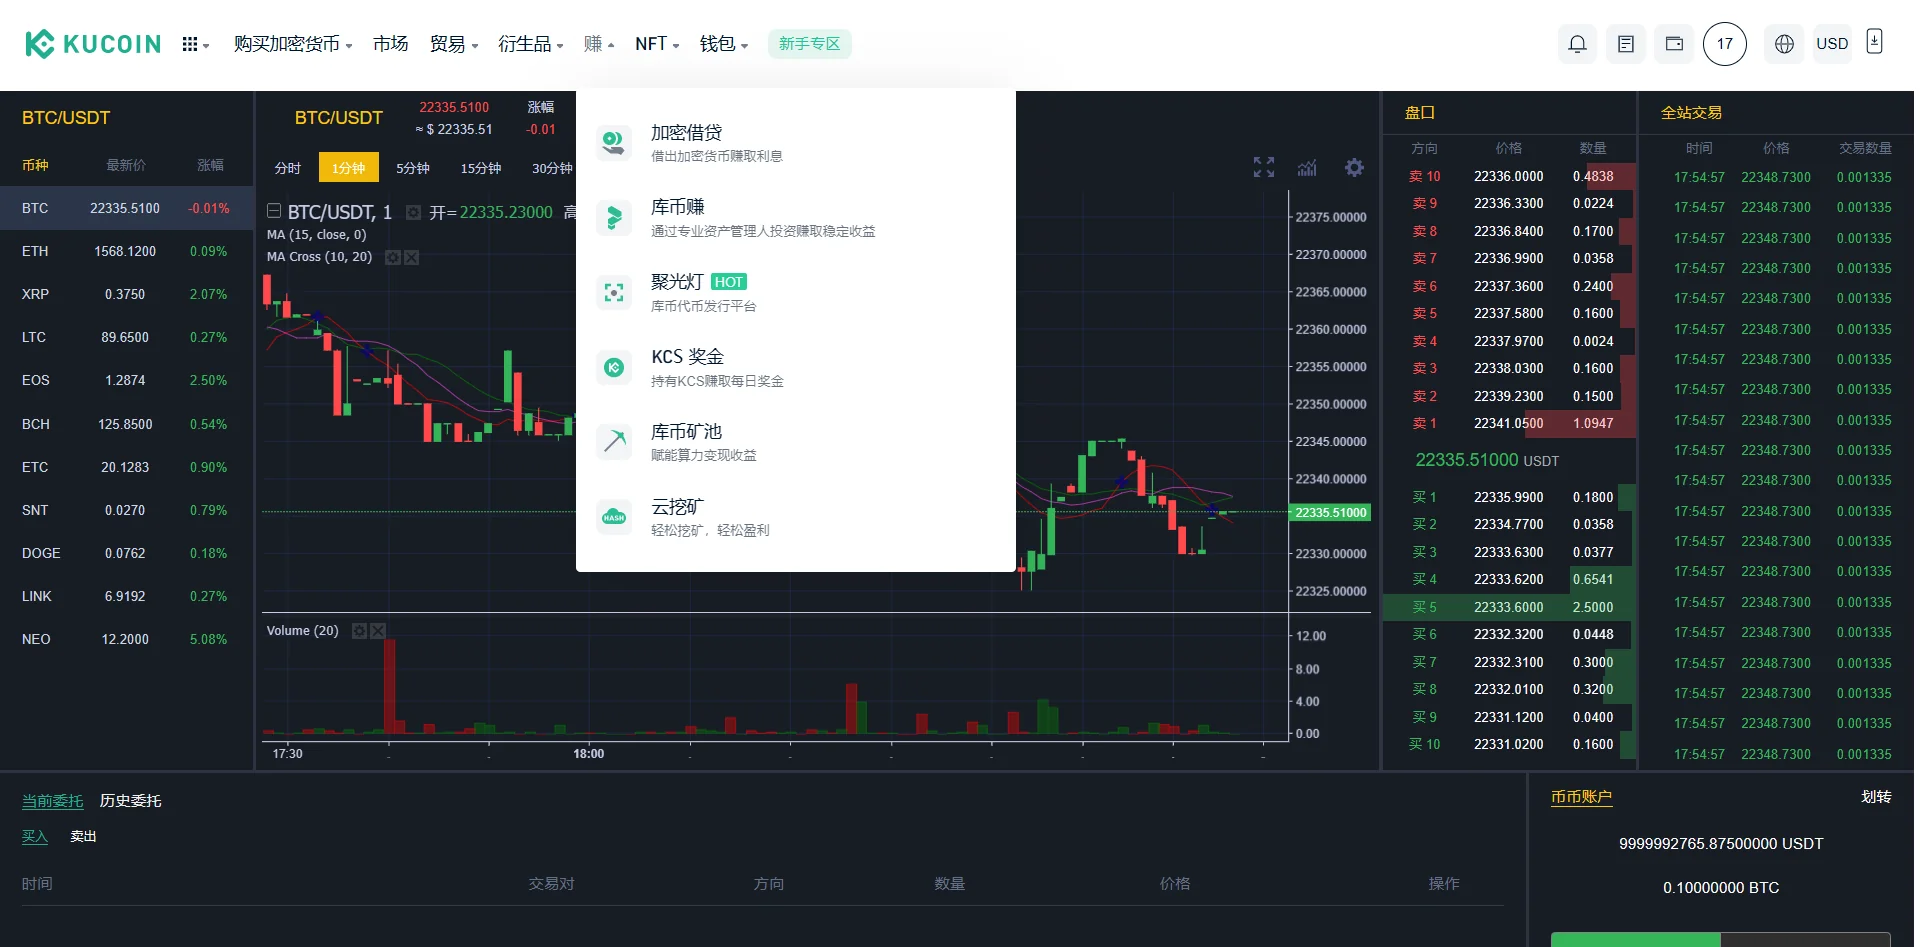The width and height of the screenshot is (1920, 947).
Task: Expand the 购买加密货币 dropdown menu
Action: click(x=292, y=44)
